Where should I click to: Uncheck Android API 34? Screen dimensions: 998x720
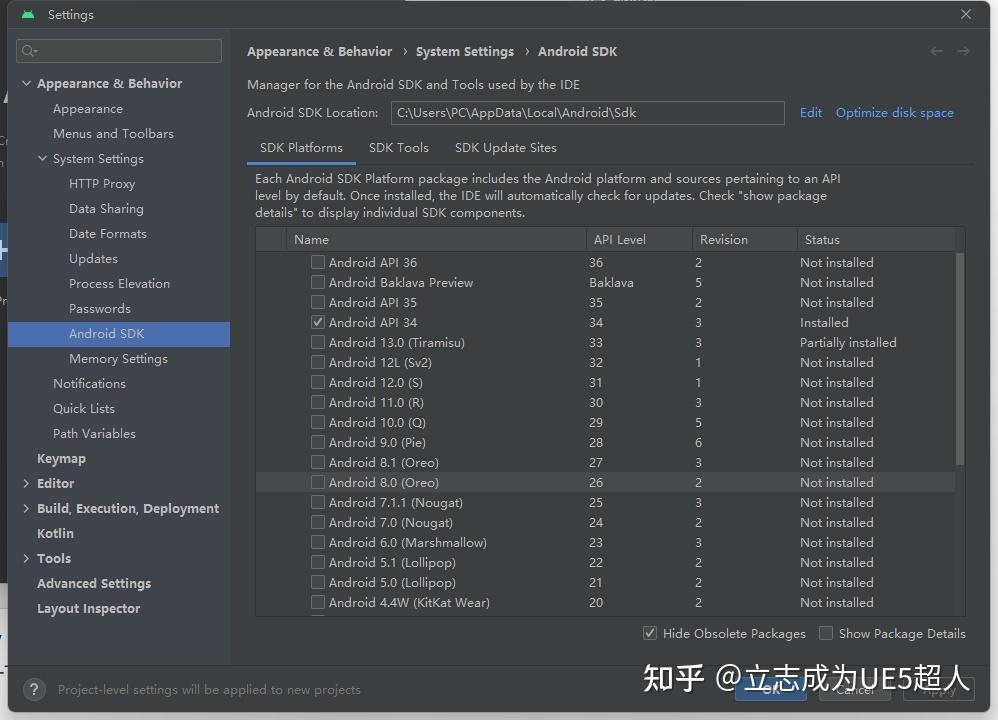317,322
